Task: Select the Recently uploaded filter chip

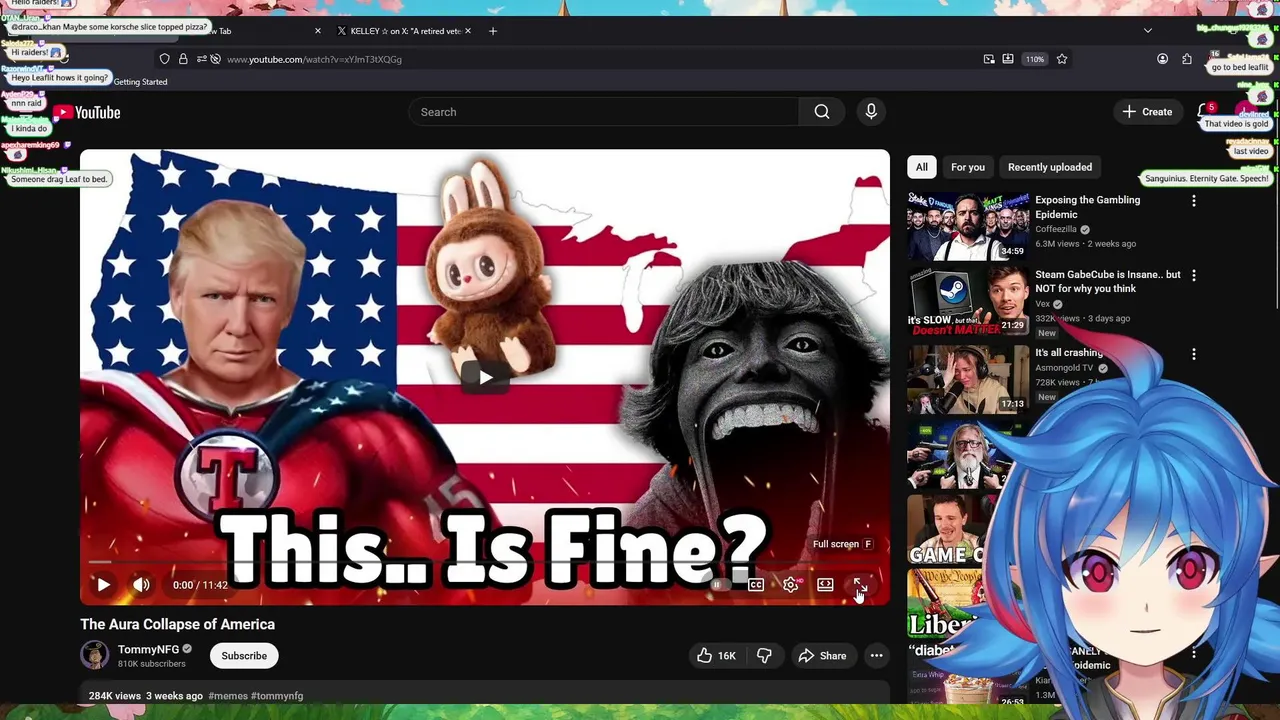Action: (x=1050, y=167)
